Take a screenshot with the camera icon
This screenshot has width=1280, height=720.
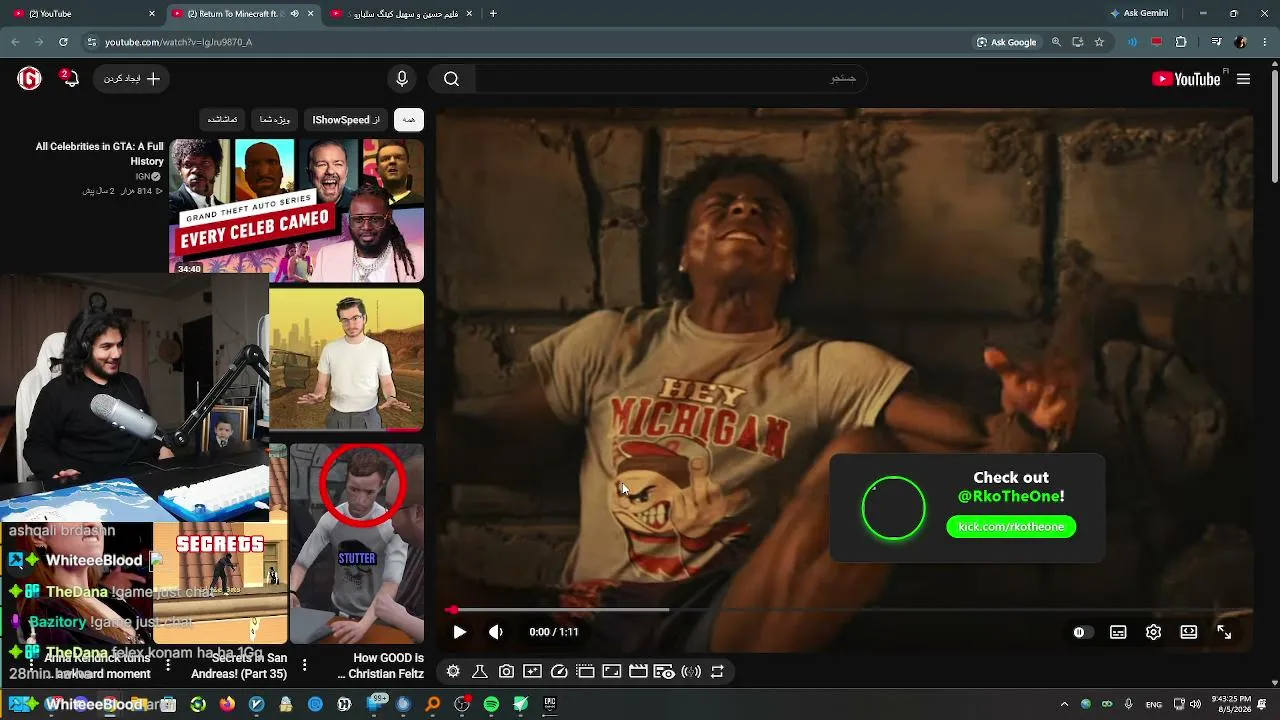pos(506,672)
